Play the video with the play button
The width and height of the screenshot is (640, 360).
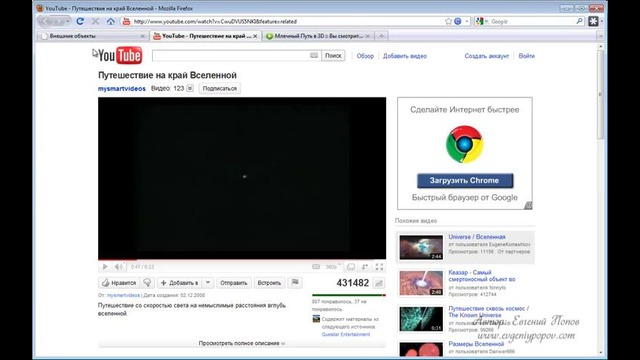click(105, 267)
